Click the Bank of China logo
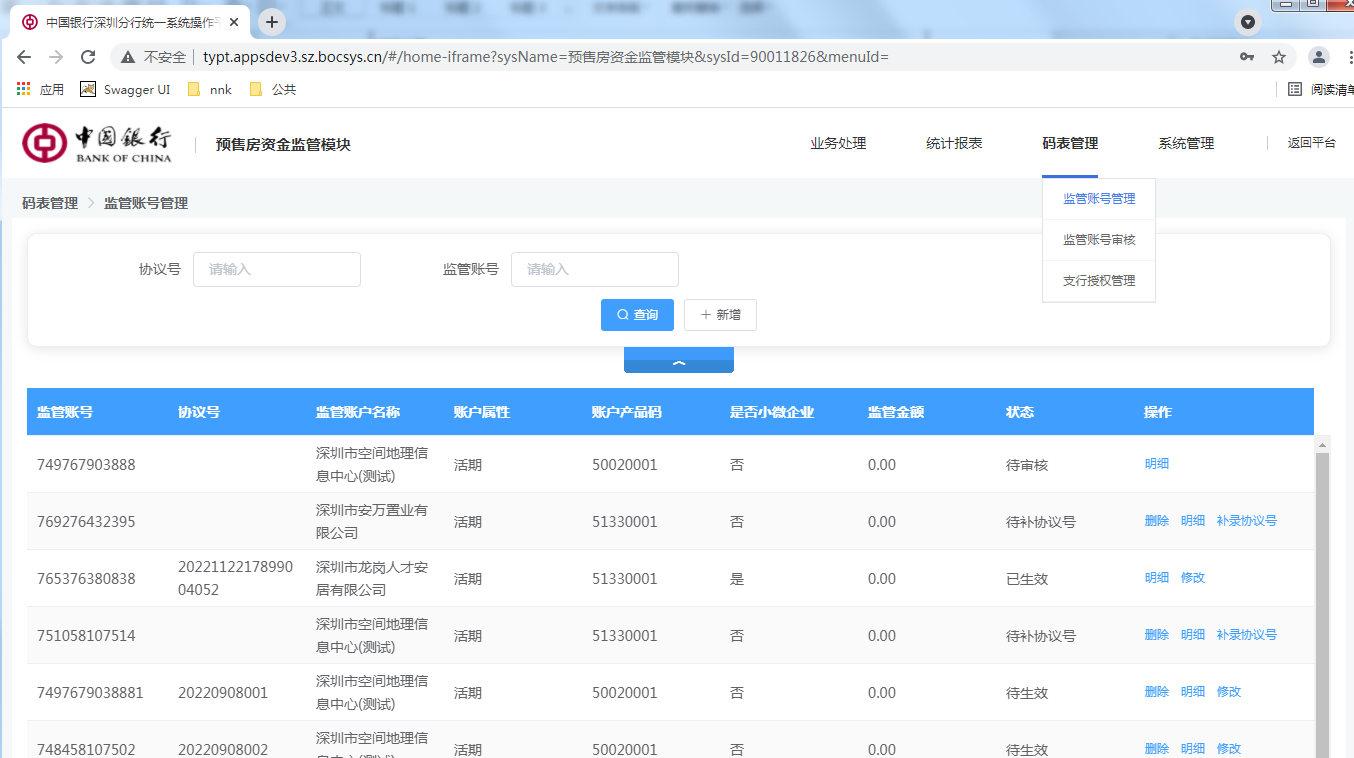This screenshot has width=1354, height=758. tap(97, 144)
